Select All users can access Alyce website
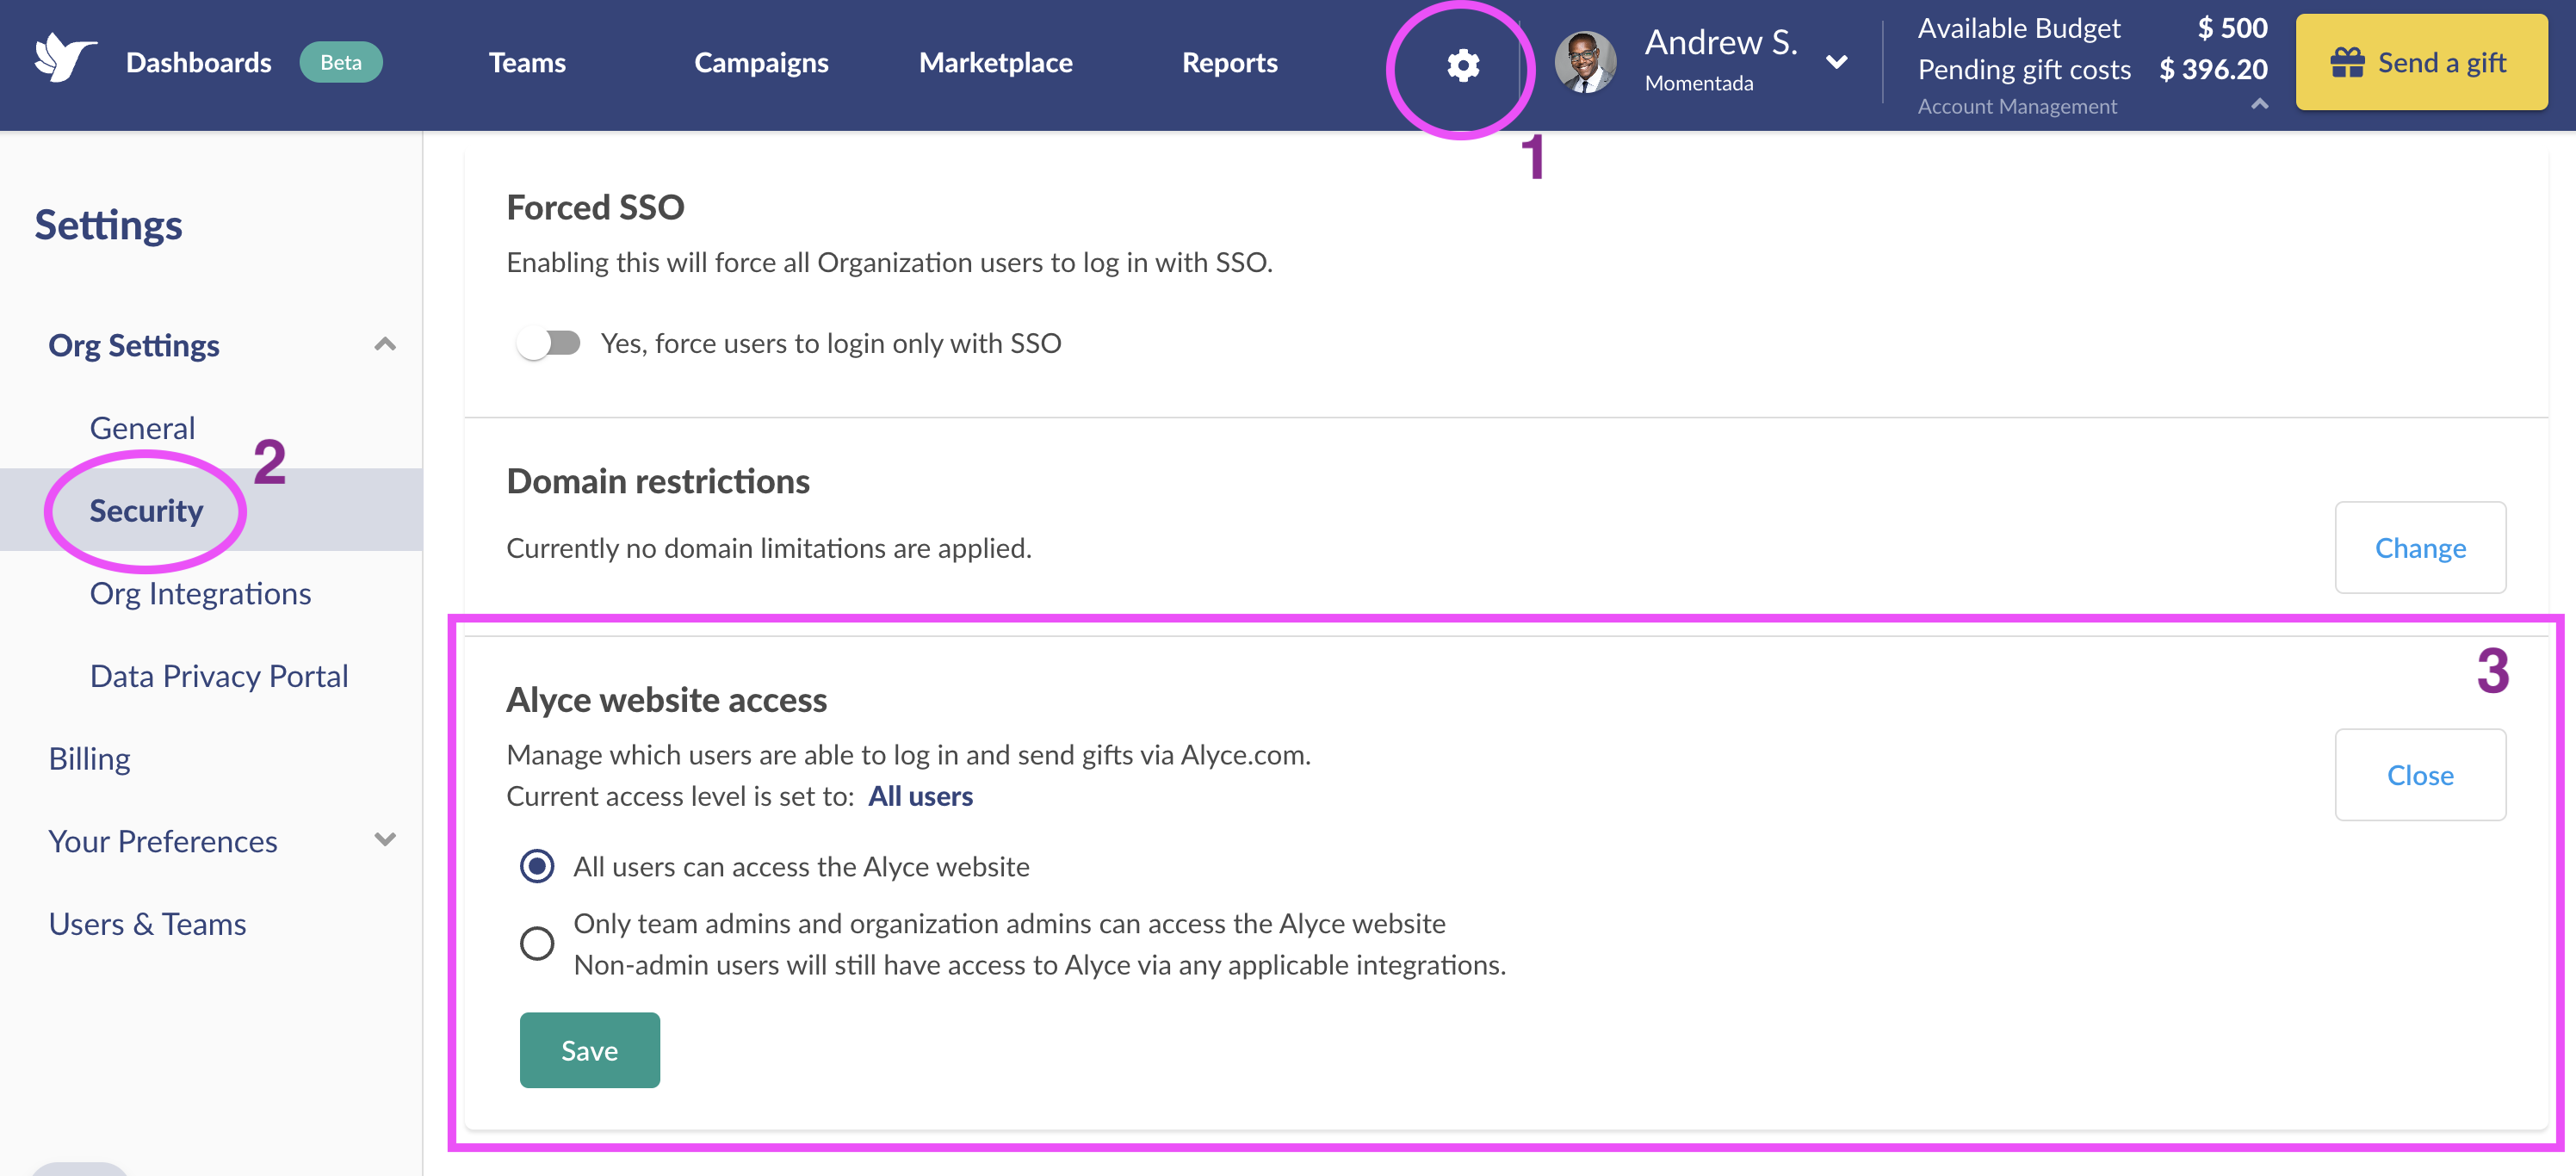This screenshot has height=1176, width=2576. tap(537, 866)
